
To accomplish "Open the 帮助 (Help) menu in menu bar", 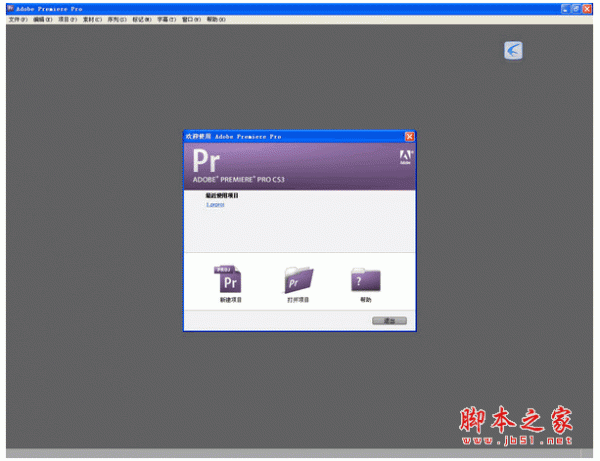I will pos(216,20).
